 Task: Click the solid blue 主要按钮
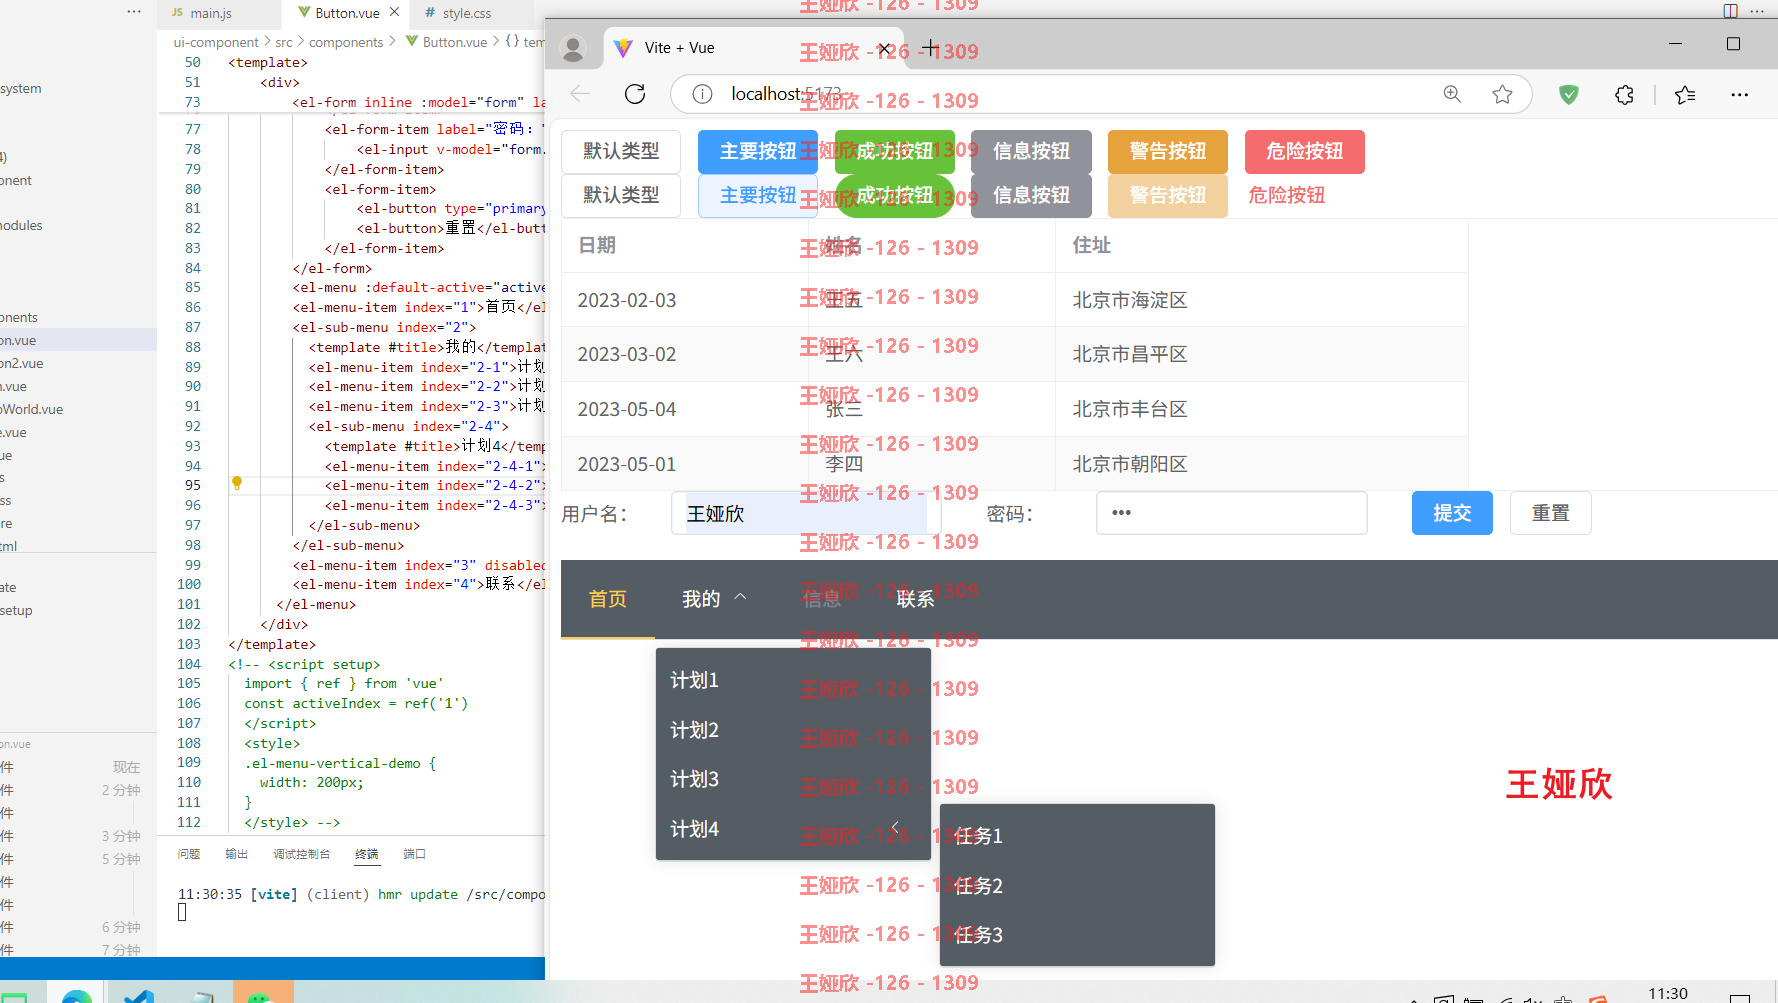click(x=757, y=151)
